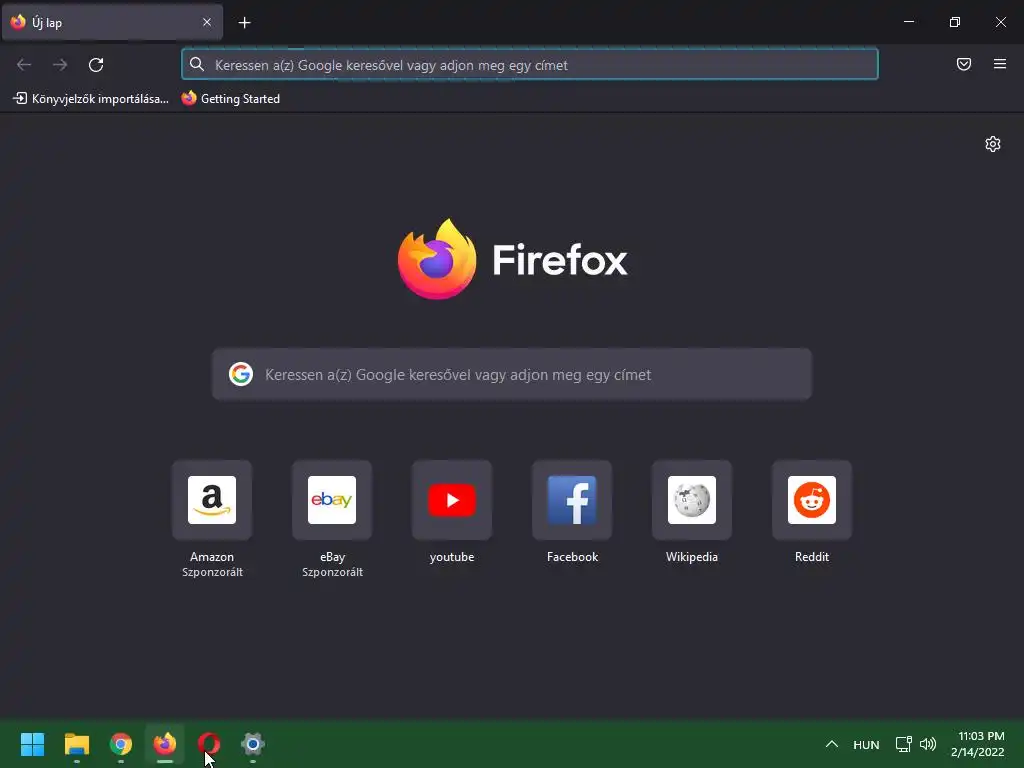Open the Wikipedia shortcut tile
1024x768 pixels.
click(692, 500)
